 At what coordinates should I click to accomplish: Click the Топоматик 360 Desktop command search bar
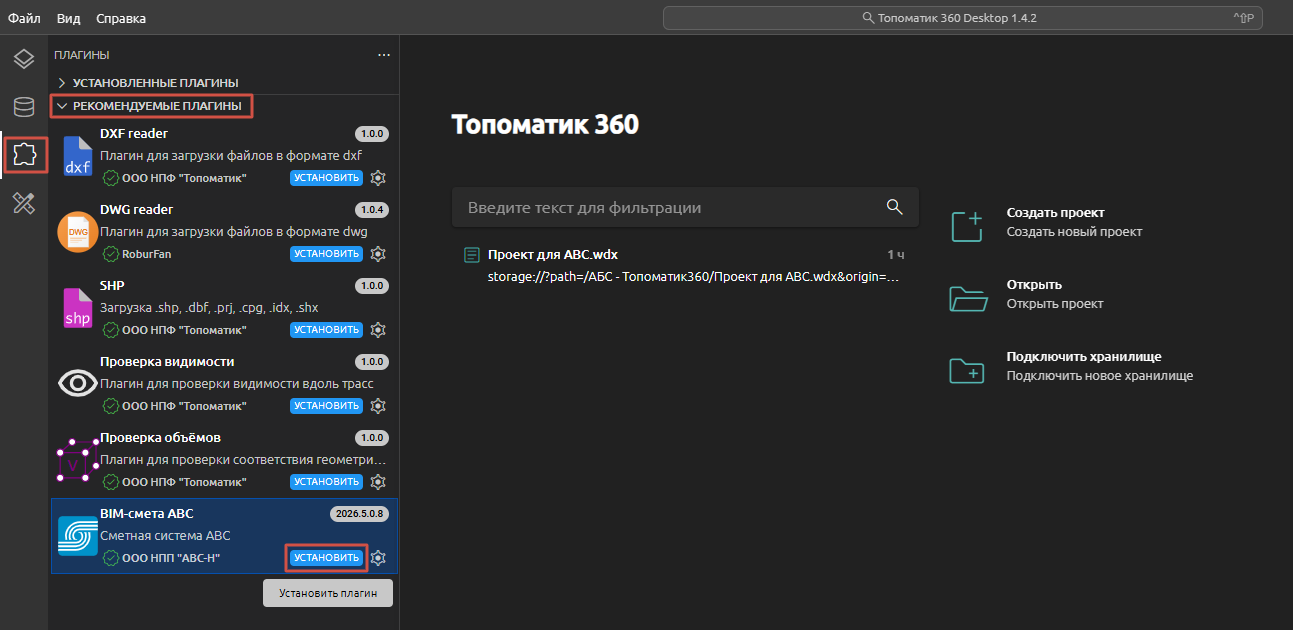[962, 18]
